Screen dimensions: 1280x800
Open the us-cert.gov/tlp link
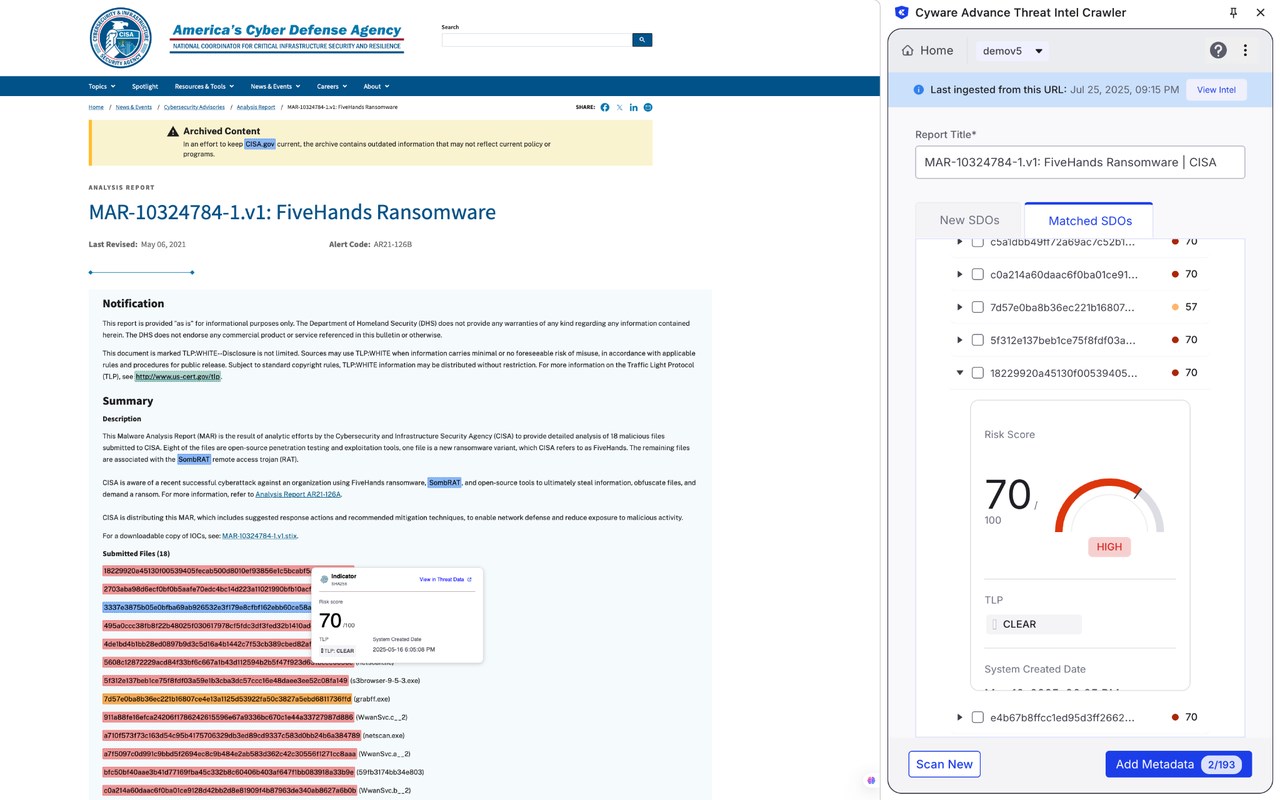[x=178, y=377]
